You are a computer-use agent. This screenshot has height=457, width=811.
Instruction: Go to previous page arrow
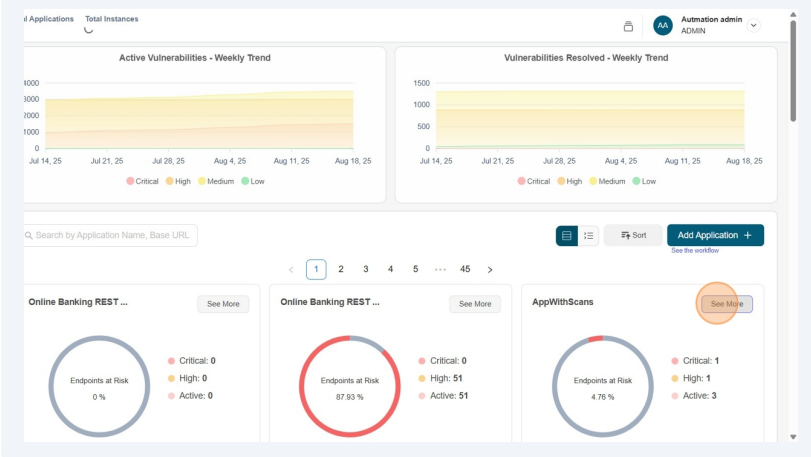(x=291, y=270)
